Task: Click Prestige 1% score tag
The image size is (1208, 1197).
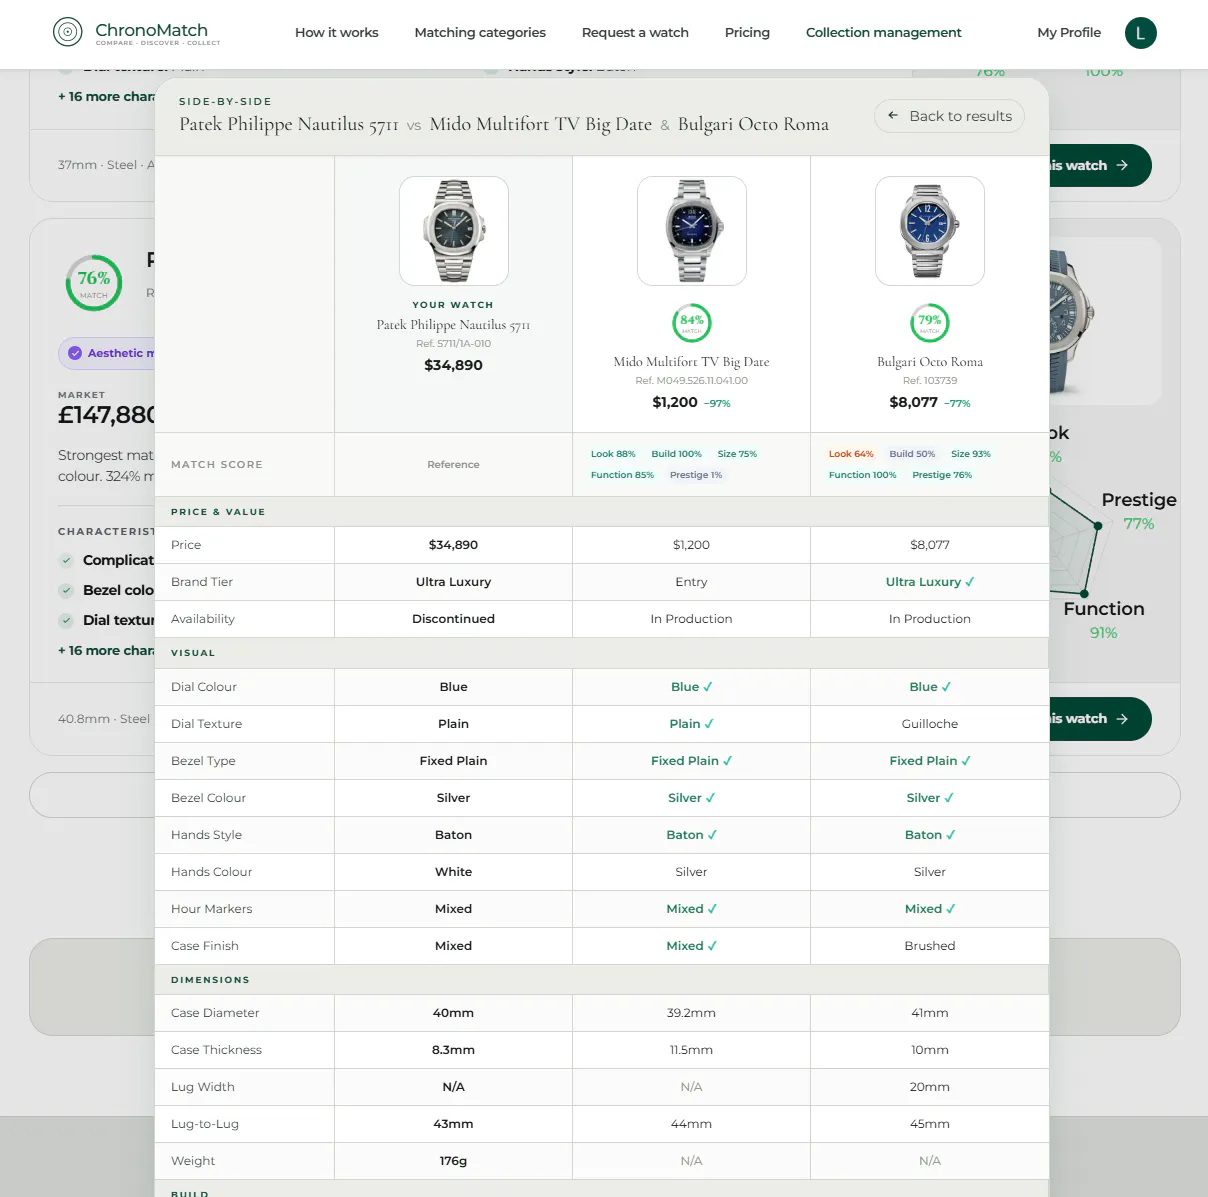Action: [x=696, y=475]
